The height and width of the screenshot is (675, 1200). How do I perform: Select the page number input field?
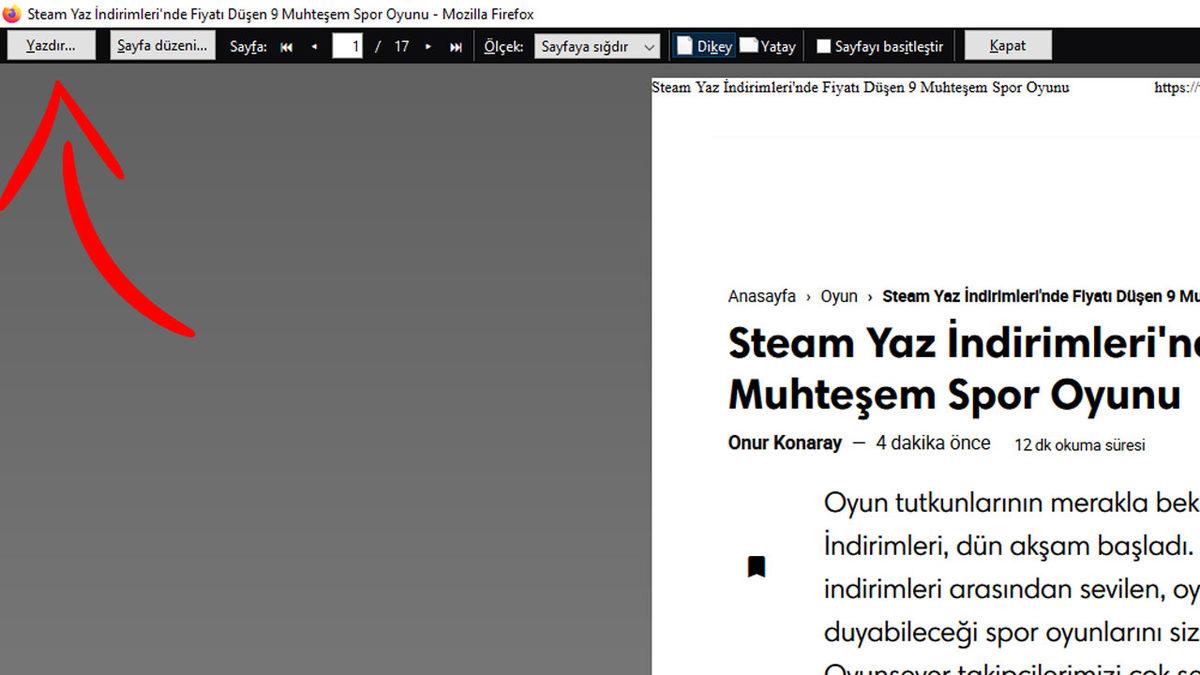click(347, 45)
